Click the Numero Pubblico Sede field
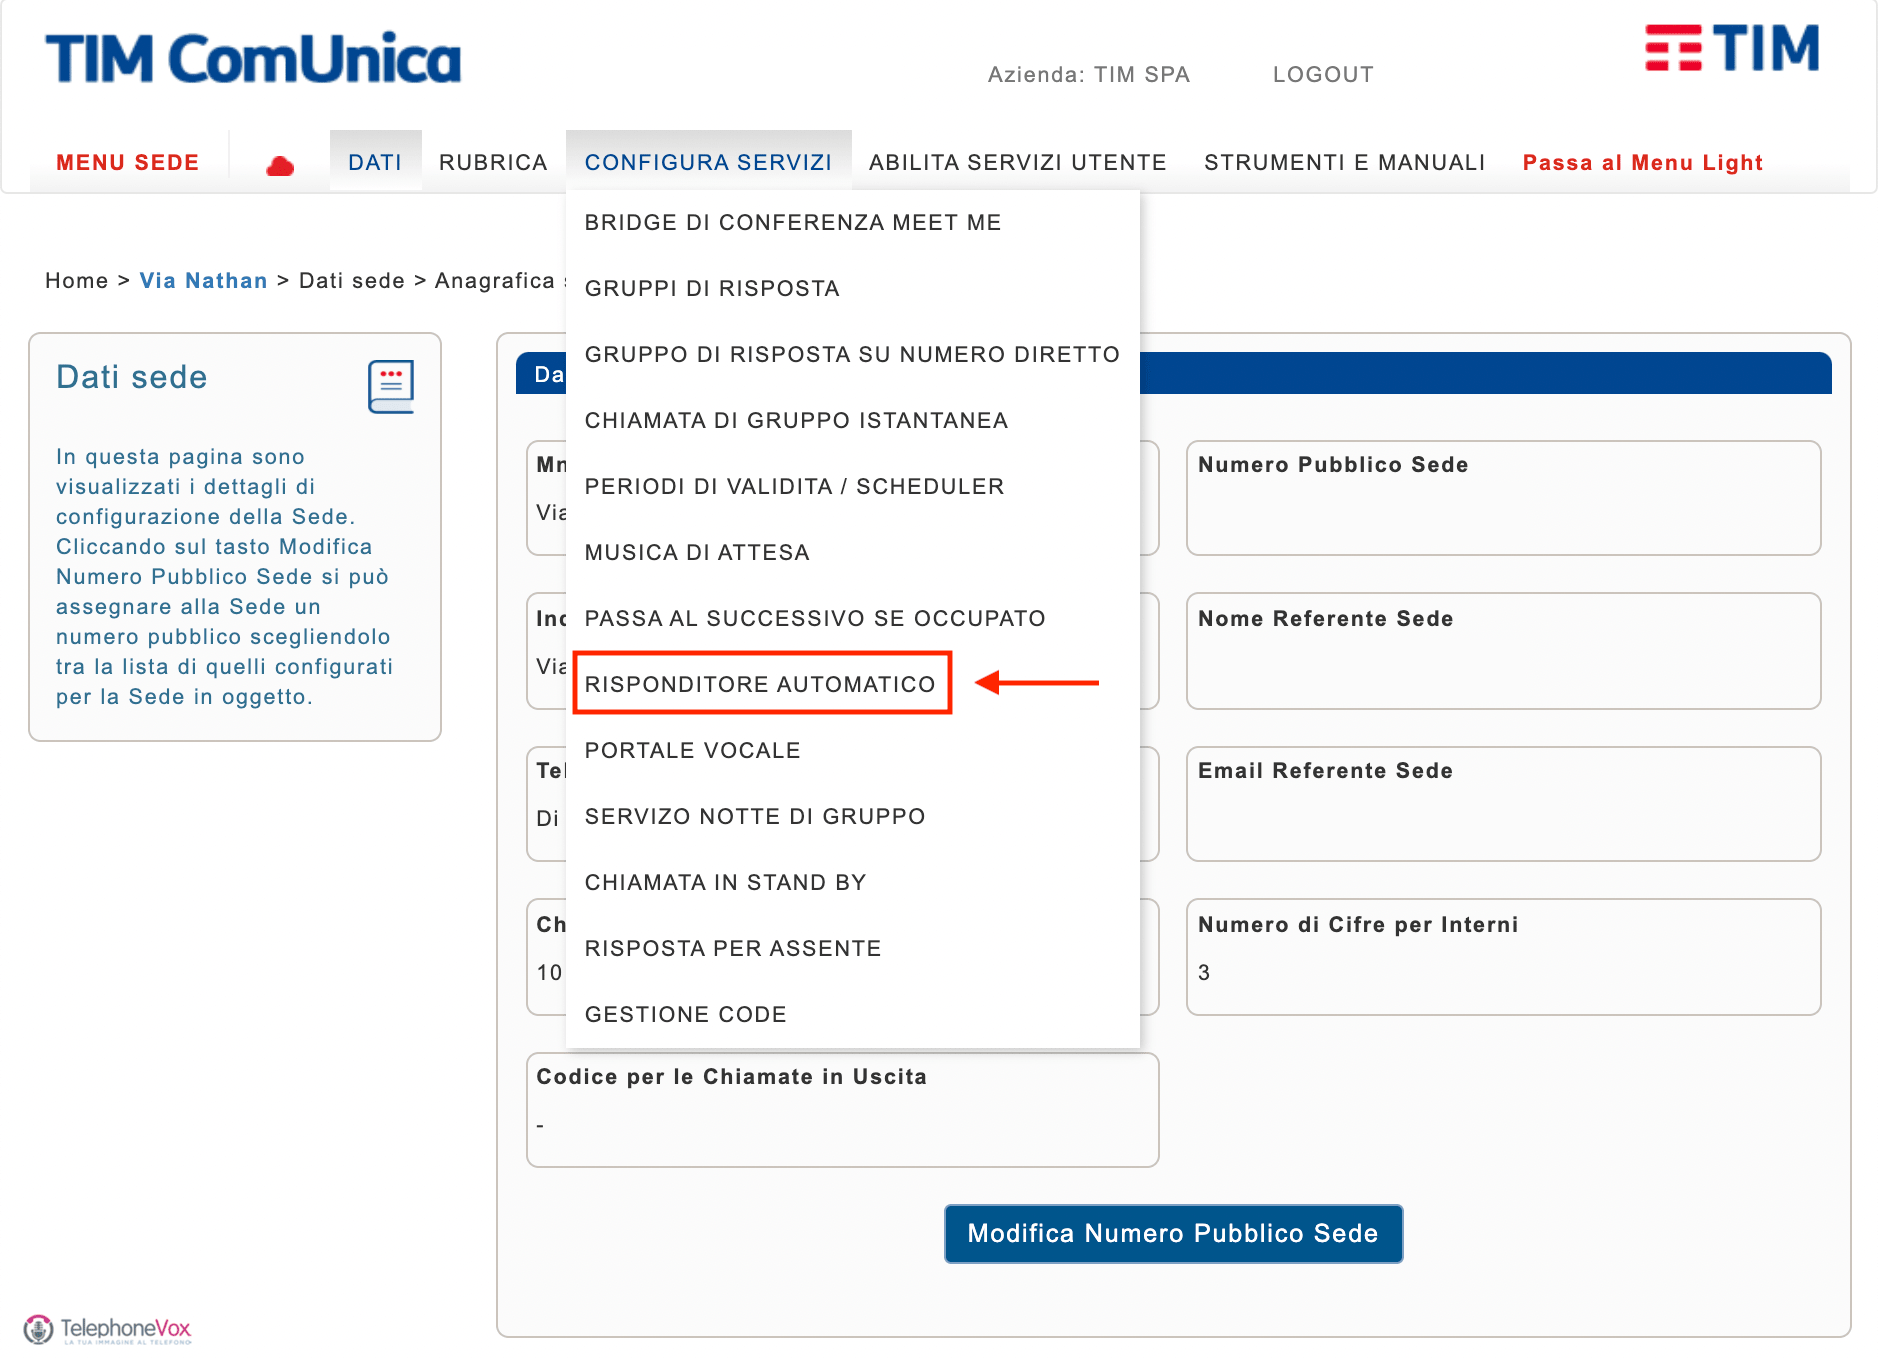Image resolution: width=1878 pixels, height=1358 pixels. pos(1503,498)
